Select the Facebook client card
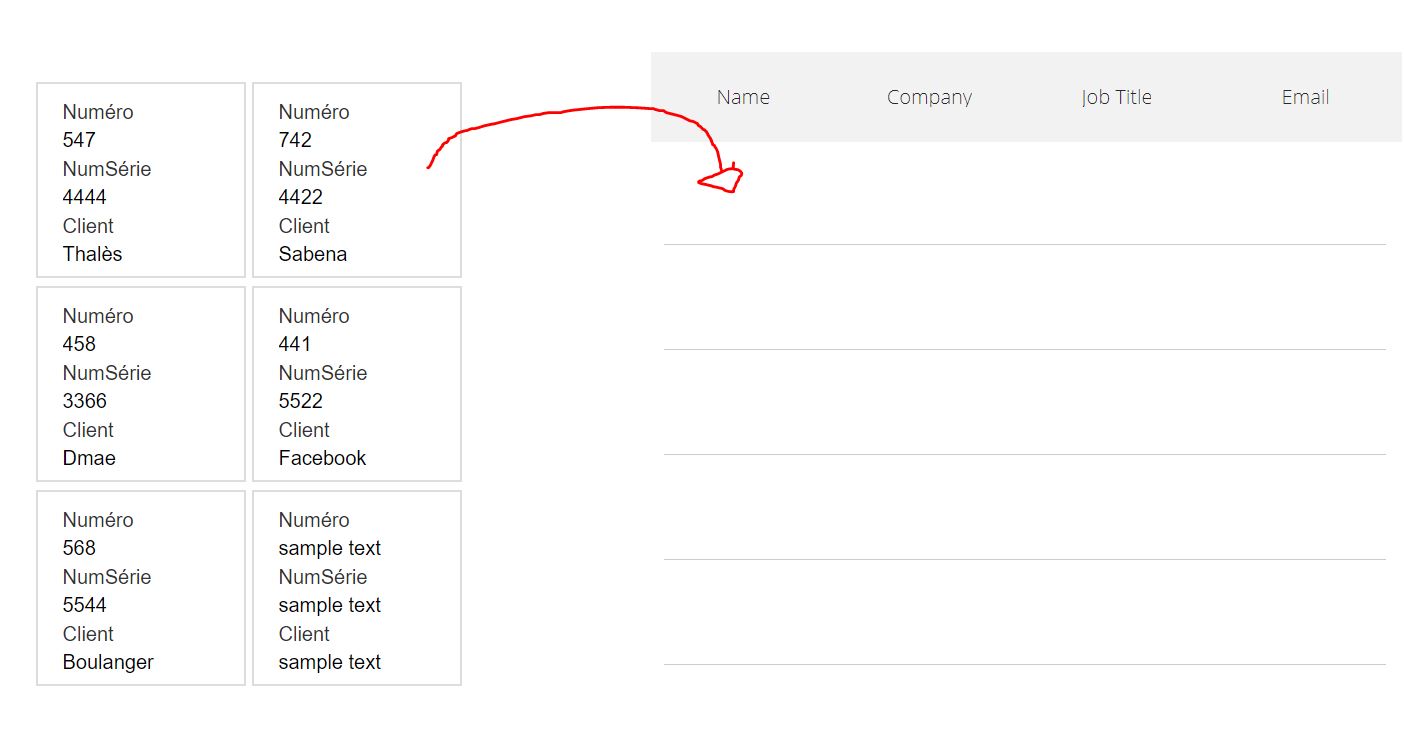This screenshot has height=729, width=1404. tap(357, 384)
